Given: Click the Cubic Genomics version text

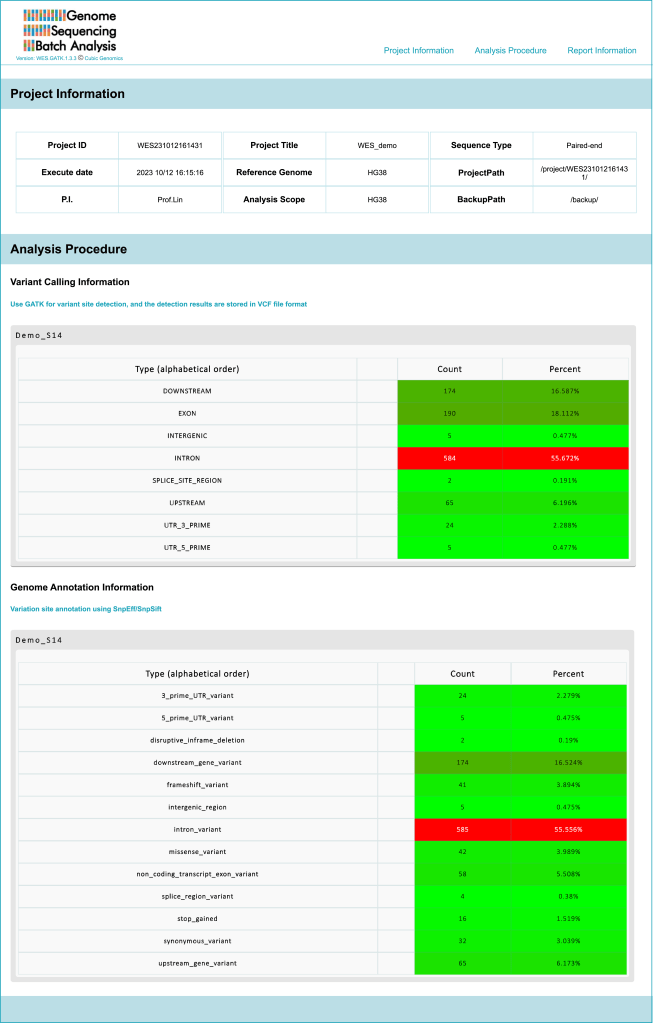Looking at the screenshot, I should click(69, 58).
